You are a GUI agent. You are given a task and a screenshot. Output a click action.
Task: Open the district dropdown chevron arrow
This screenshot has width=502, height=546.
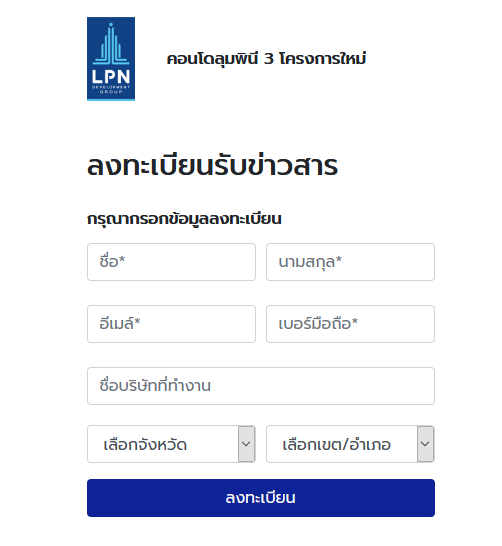coord(425,444)
